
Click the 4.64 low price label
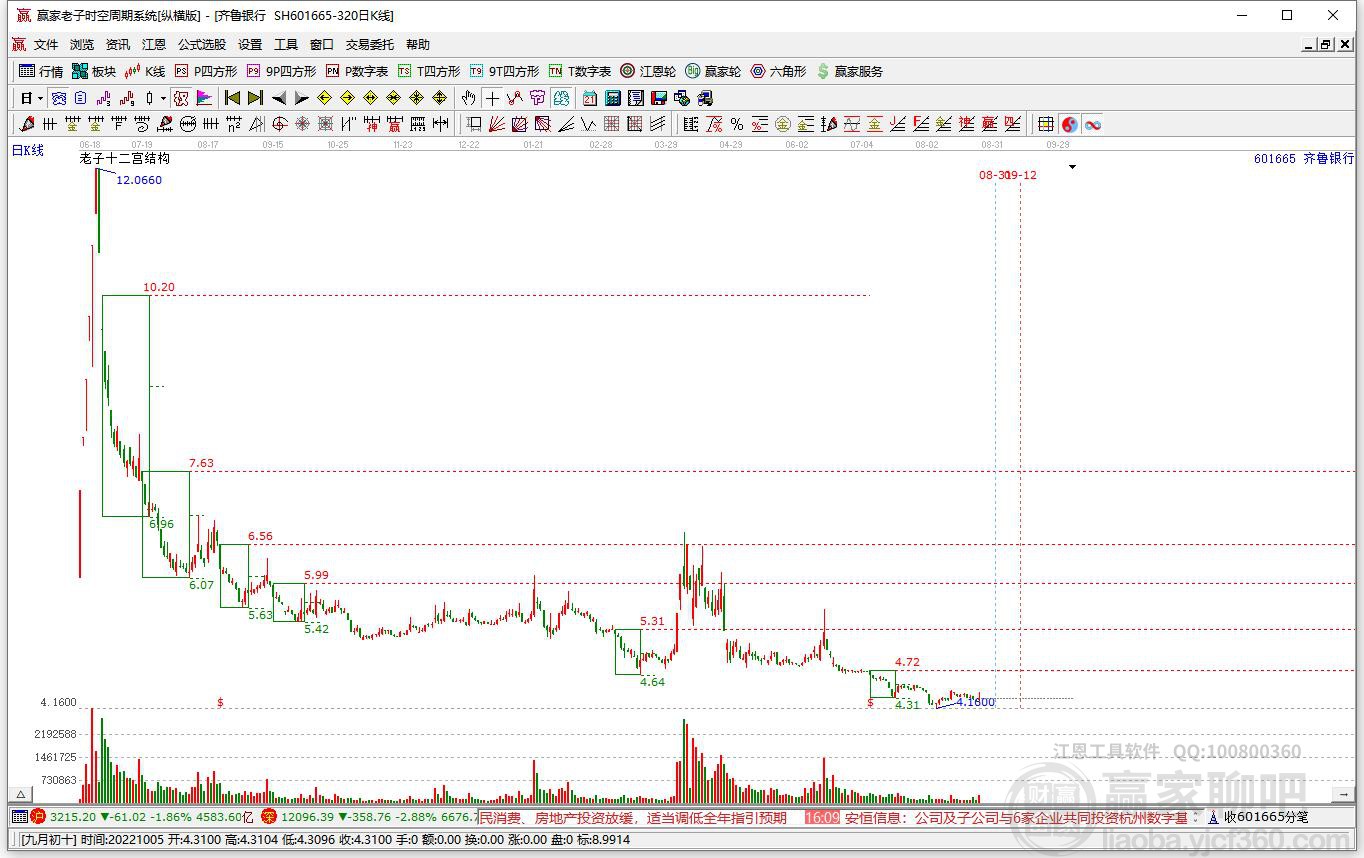tap(652, 682)
